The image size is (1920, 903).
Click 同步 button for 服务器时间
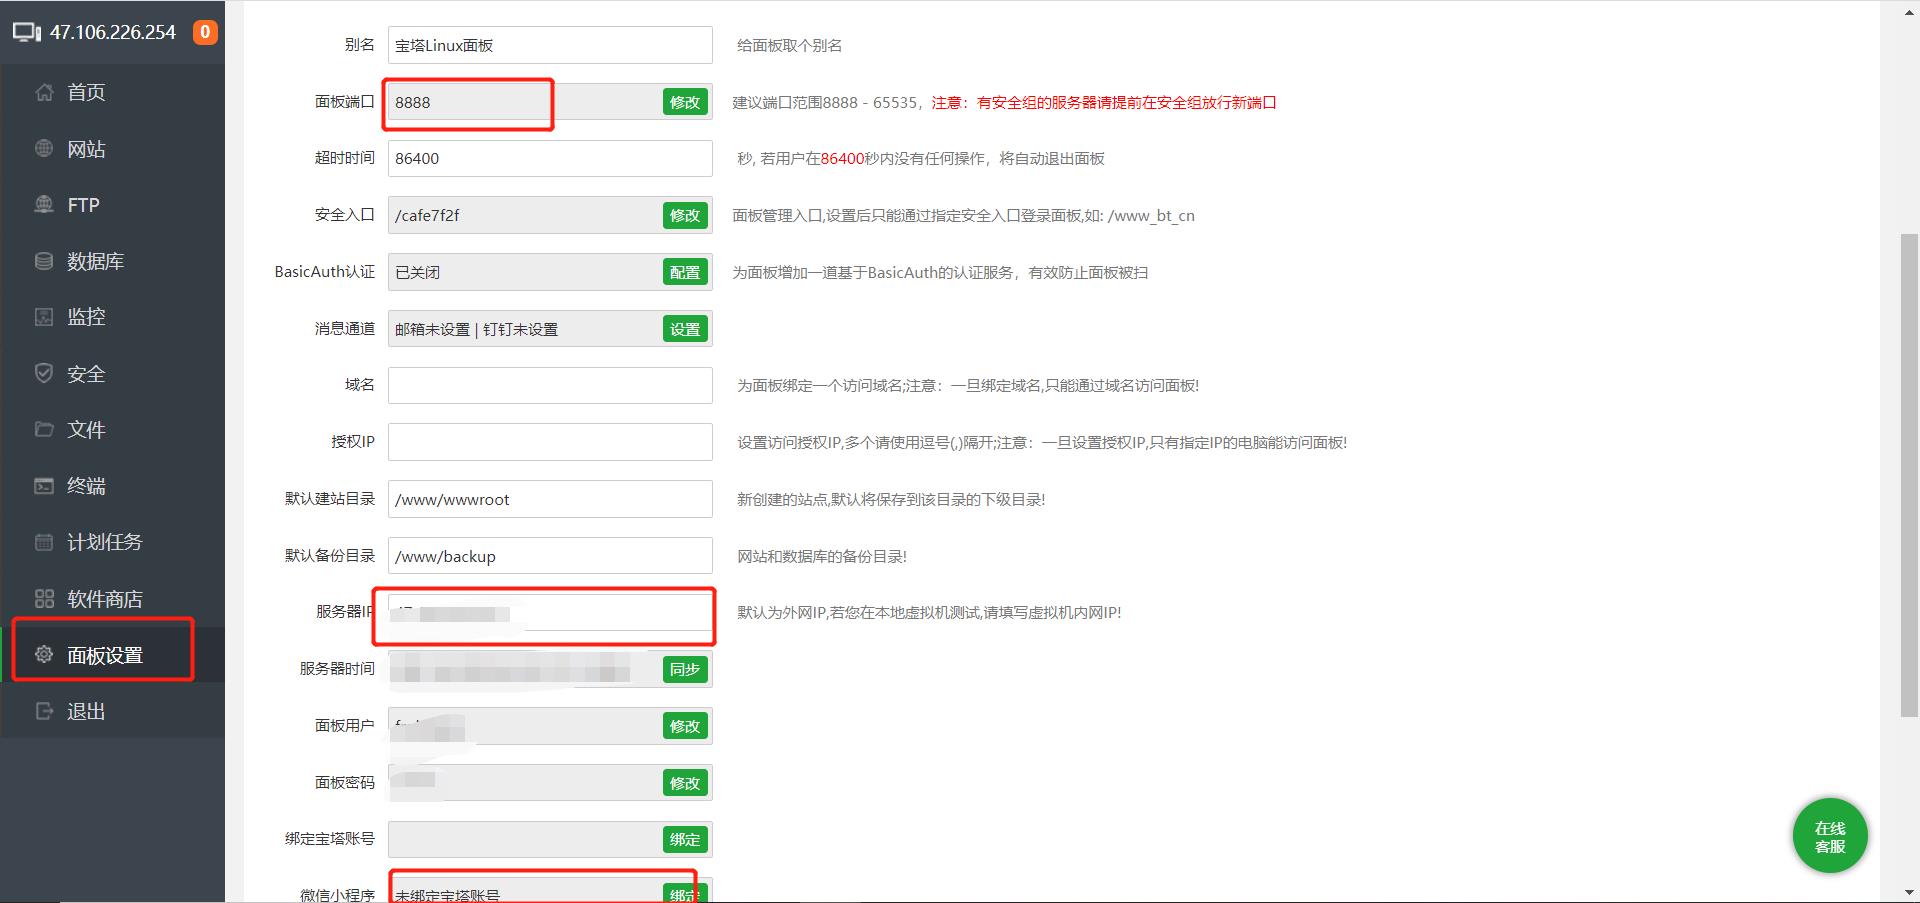685,669
